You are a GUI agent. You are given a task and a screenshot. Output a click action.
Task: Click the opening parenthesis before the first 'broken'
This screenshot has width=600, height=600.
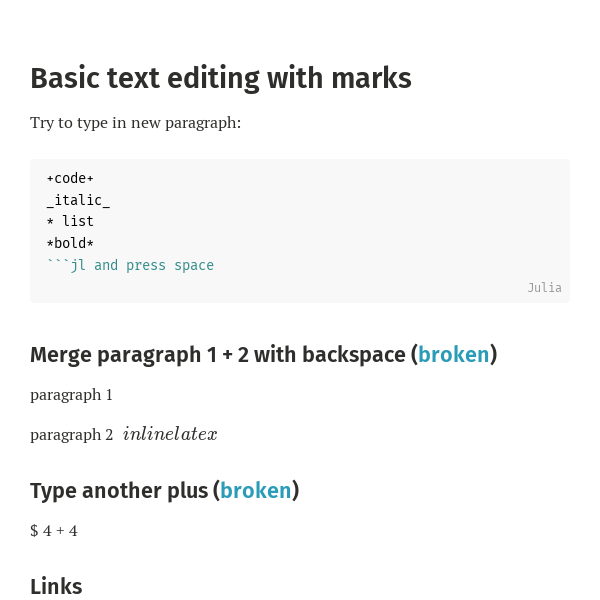pos(414,355)
